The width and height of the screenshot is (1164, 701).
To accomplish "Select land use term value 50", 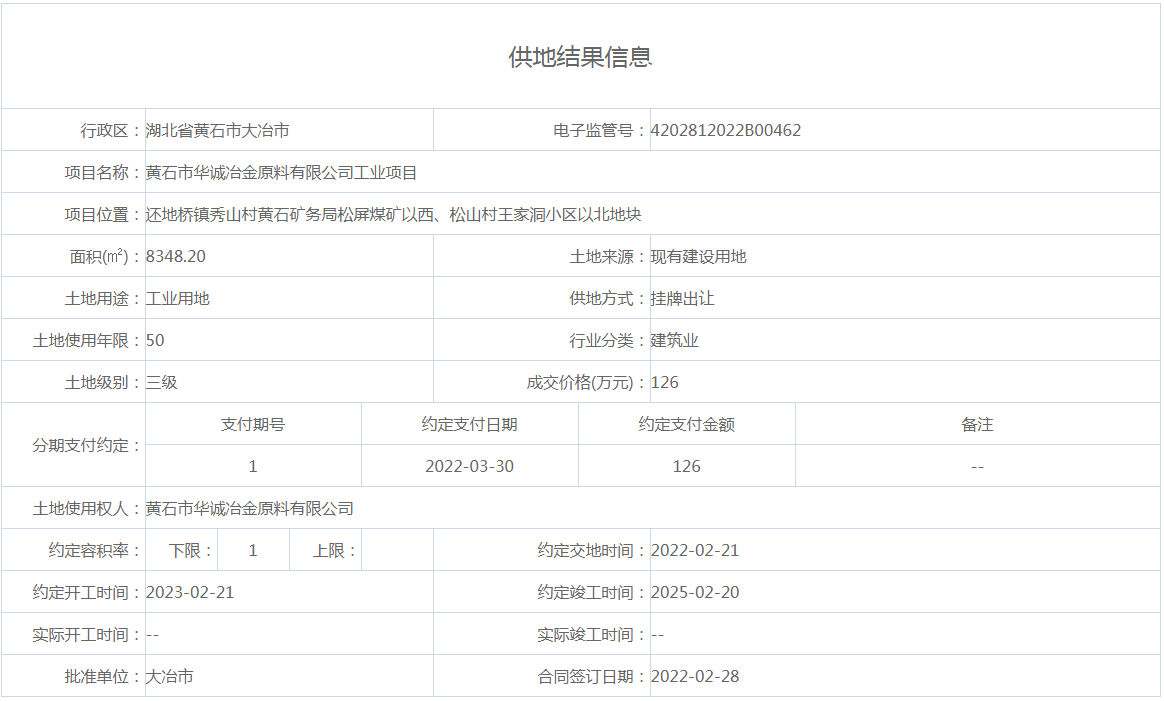I will click(x=155, y=341).
